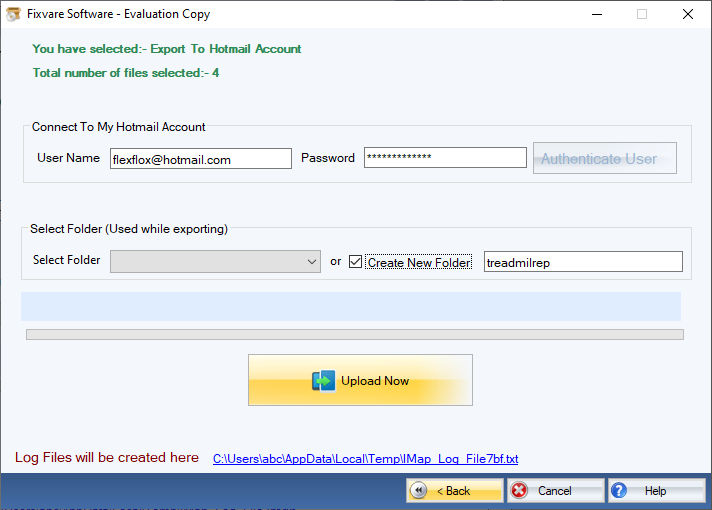The image size is (712, 510).
Task: Click the blue question mark Help icon
Action: click(619, 490)
